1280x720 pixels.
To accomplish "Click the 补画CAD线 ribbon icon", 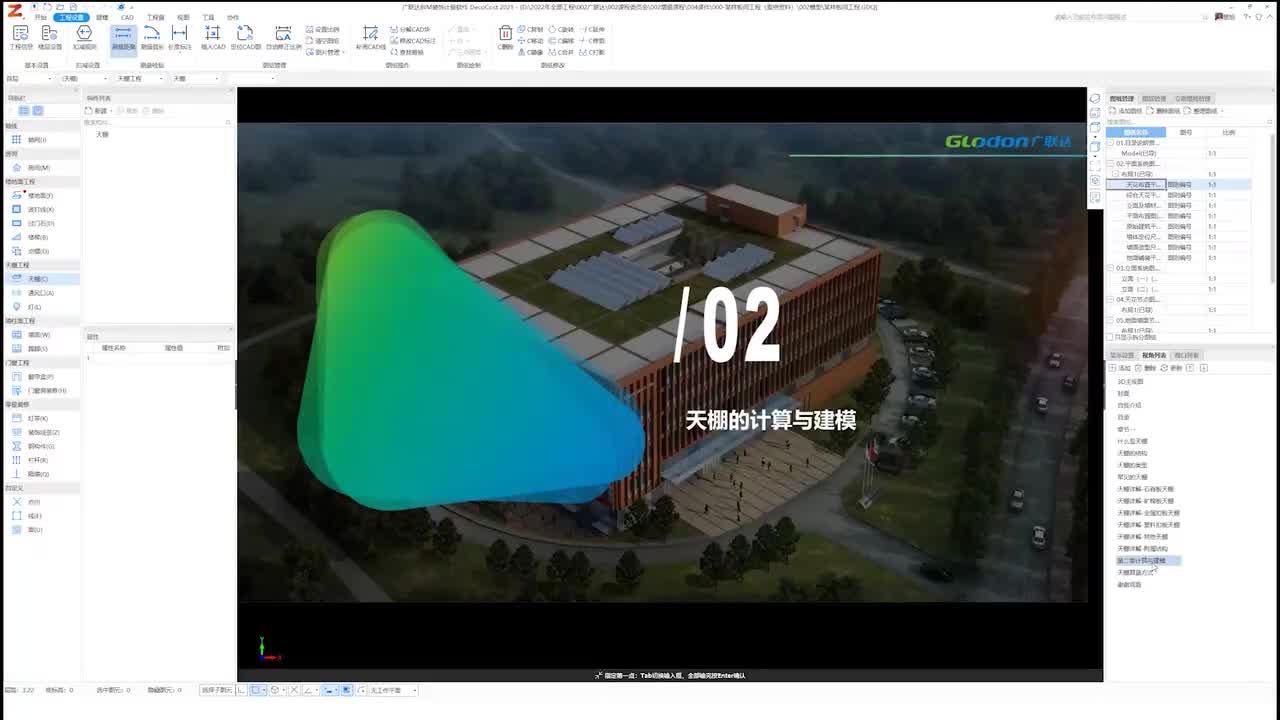I will click(371, 39).
